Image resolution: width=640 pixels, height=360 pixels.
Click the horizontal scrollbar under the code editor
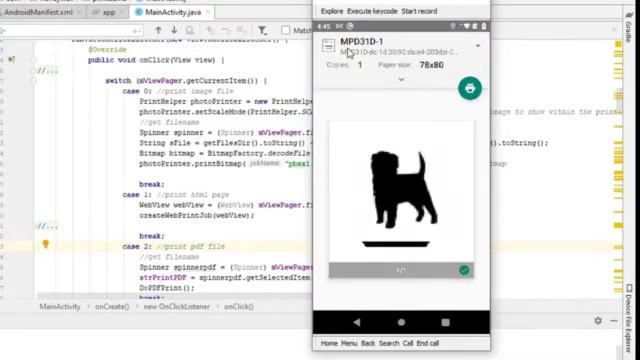point(175,296)
